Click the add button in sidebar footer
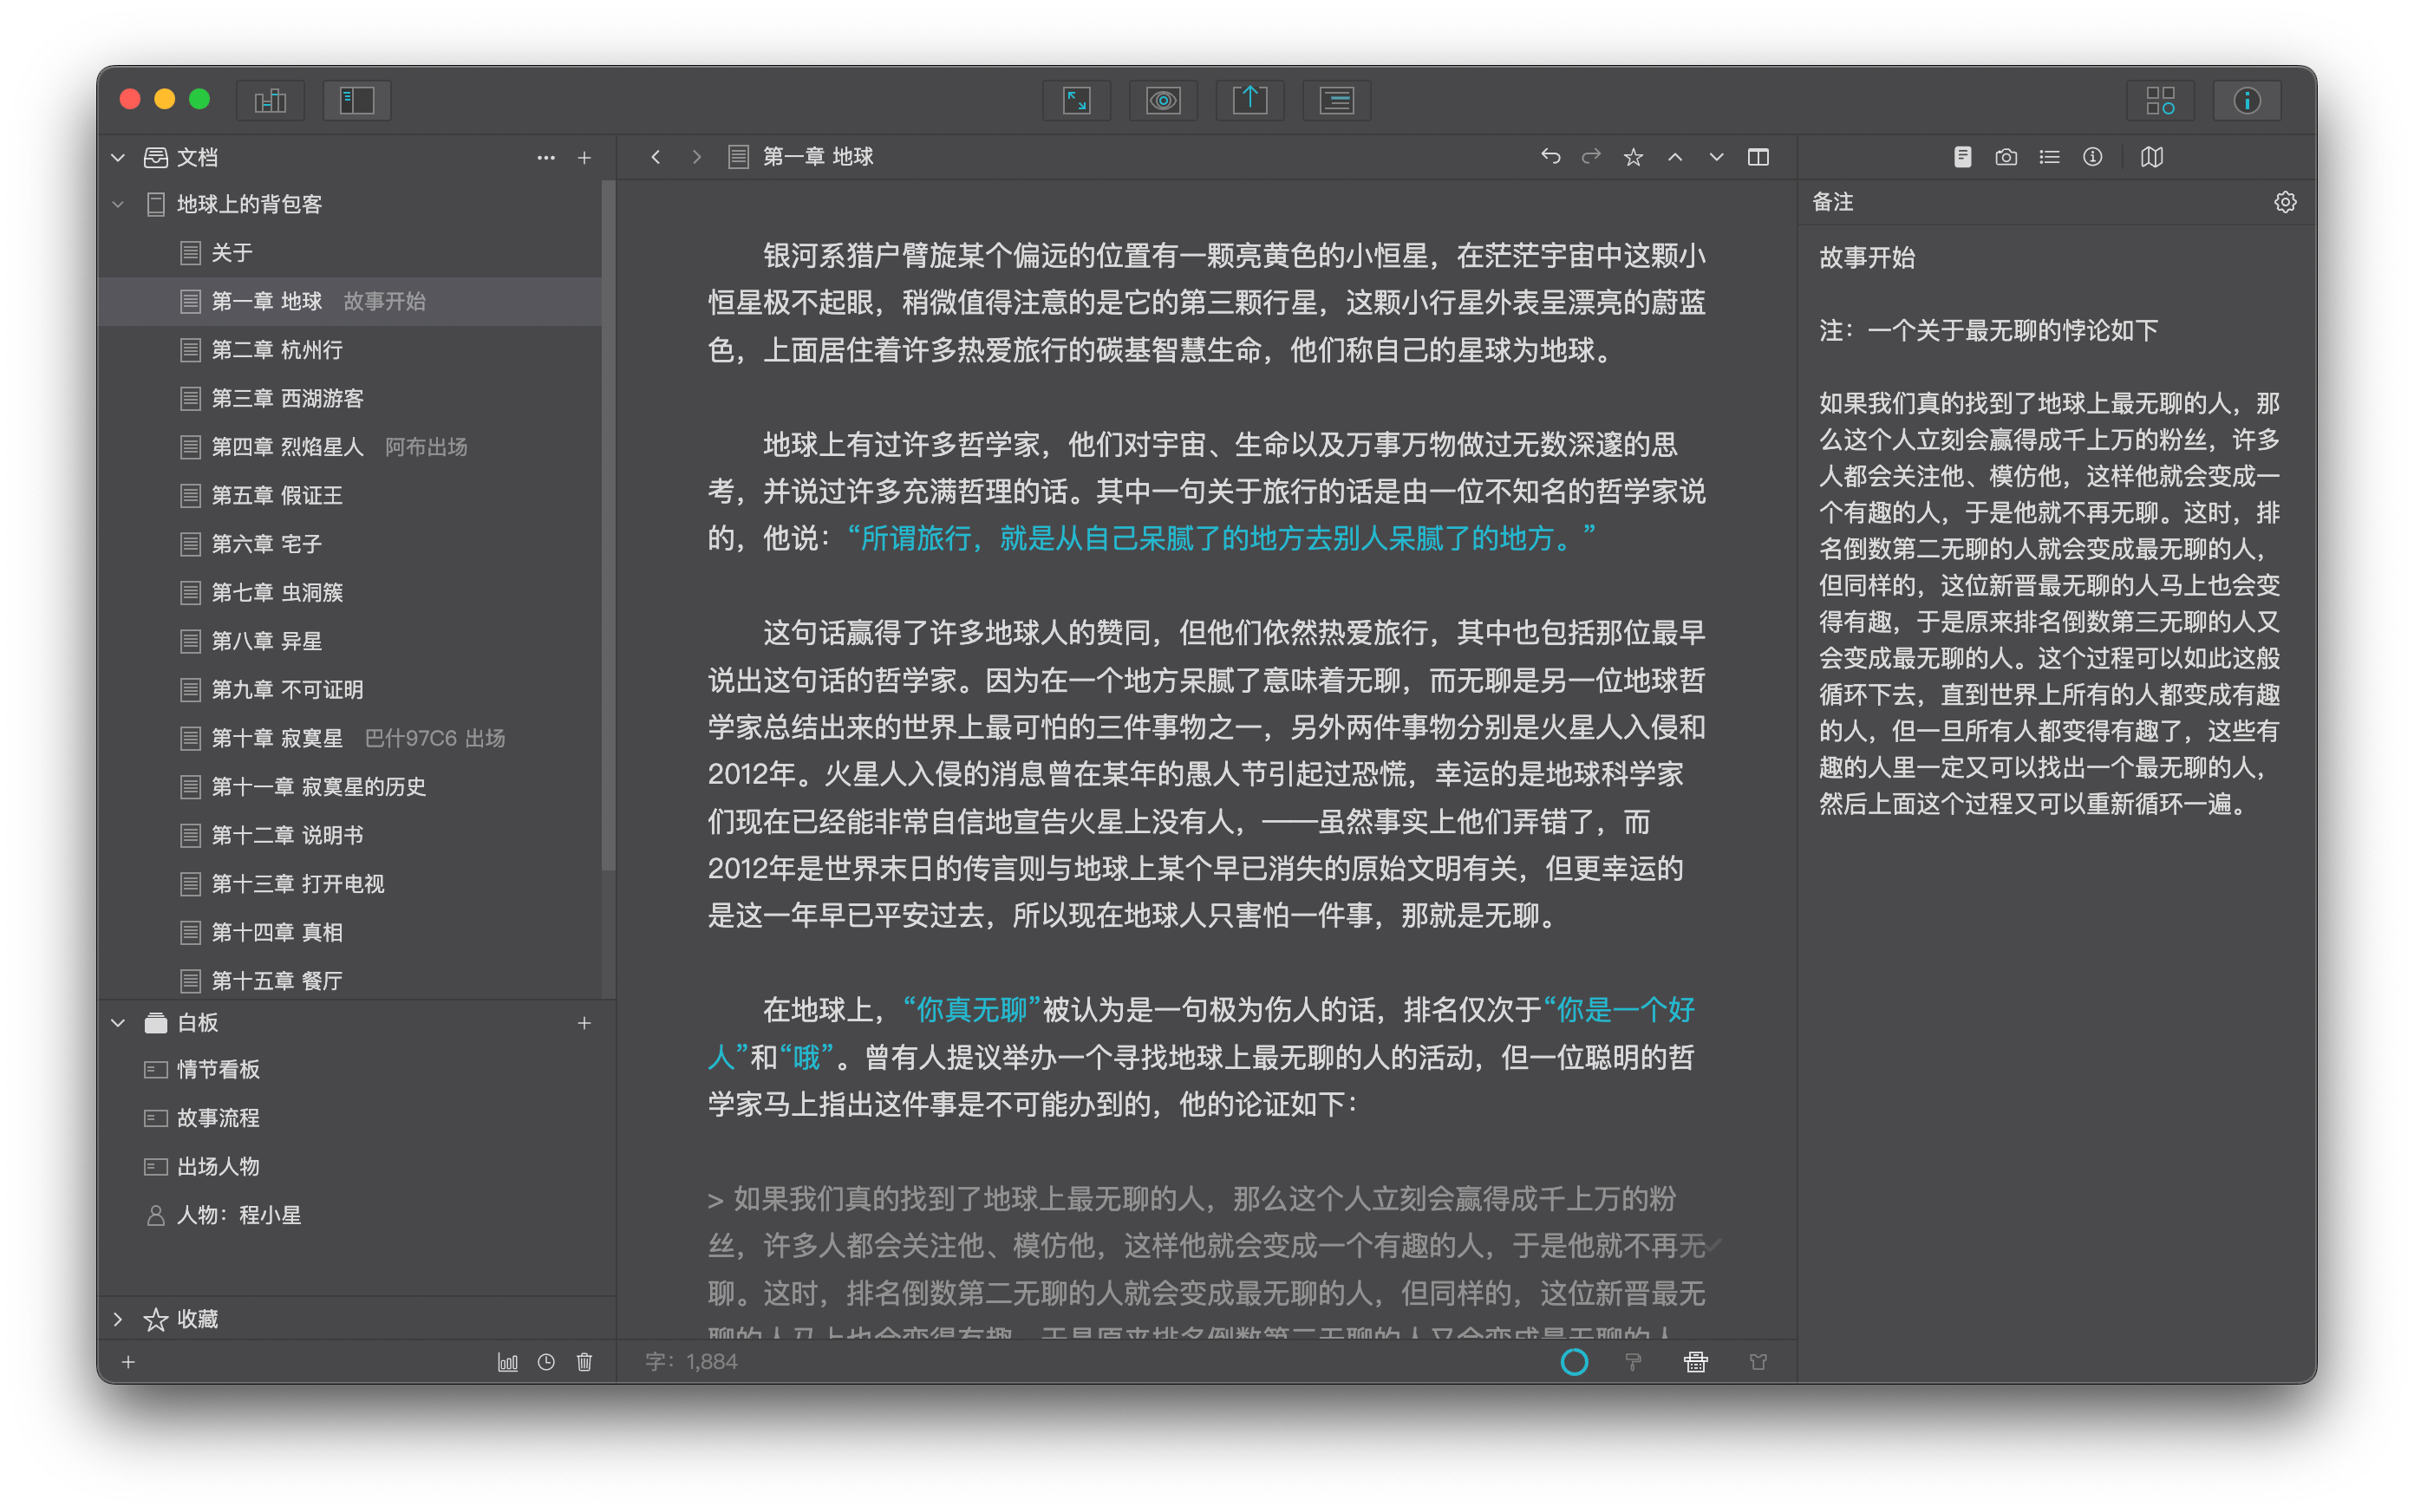This screenshot has height=1512, width=2414. point(128,1362)
